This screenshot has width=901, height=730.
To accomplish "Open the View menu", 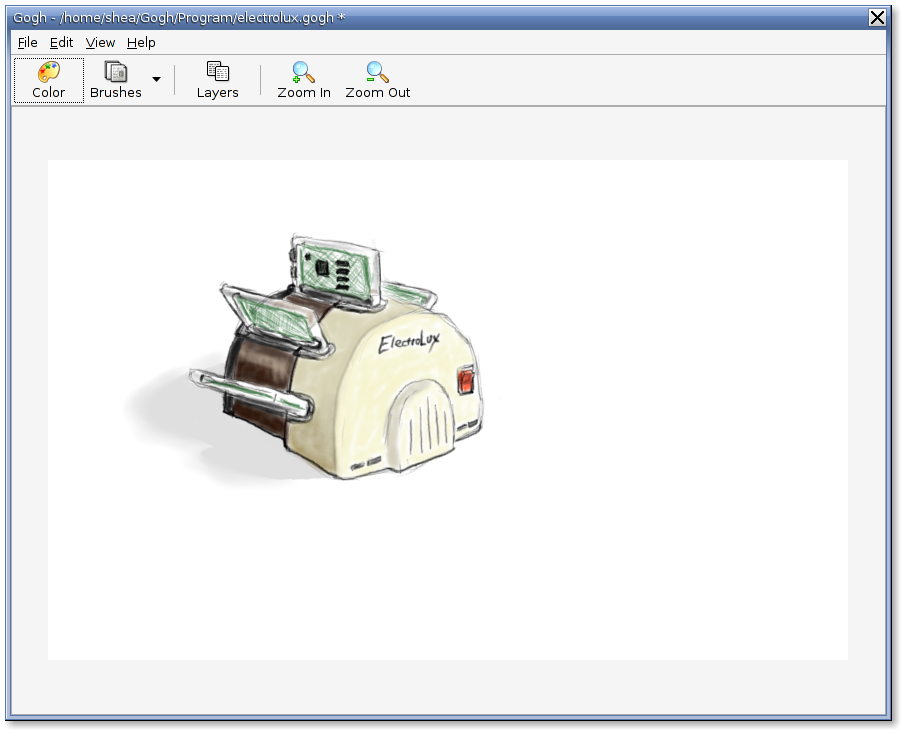I will (x=100, y=43).
